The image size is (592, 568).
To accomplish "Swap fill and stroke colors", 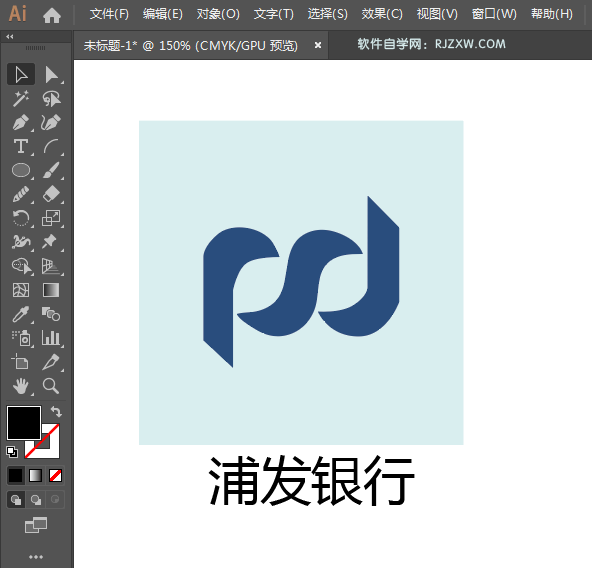I will (x=56, y=411).
